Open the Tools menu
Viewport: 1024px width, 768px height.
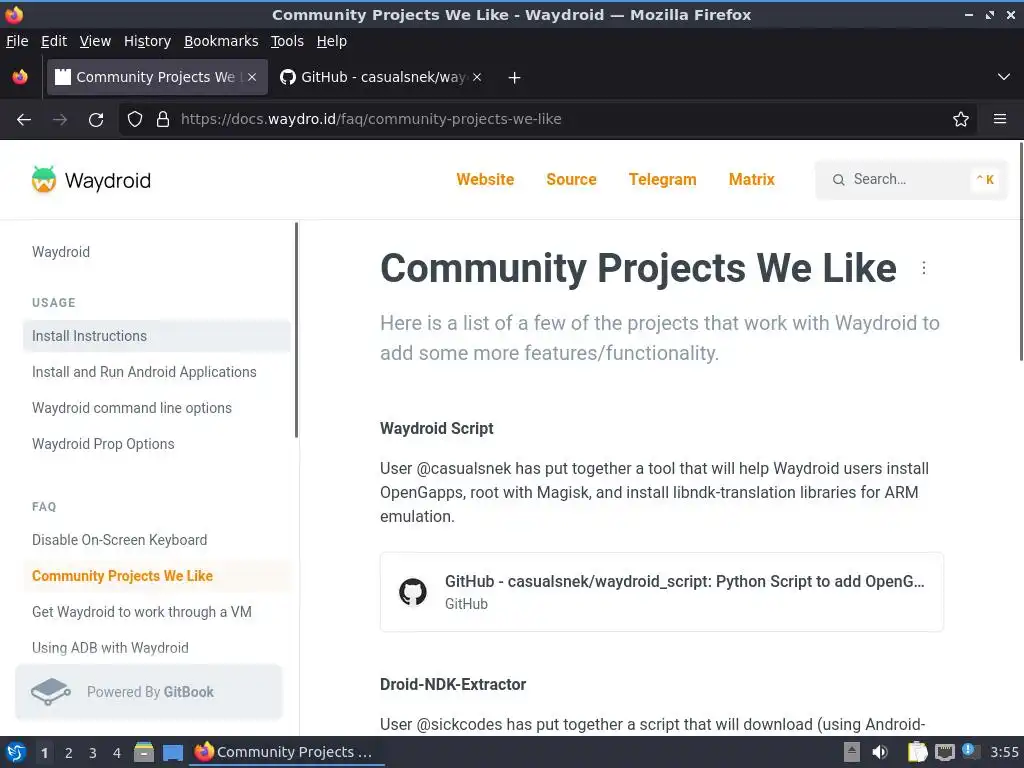287,41
